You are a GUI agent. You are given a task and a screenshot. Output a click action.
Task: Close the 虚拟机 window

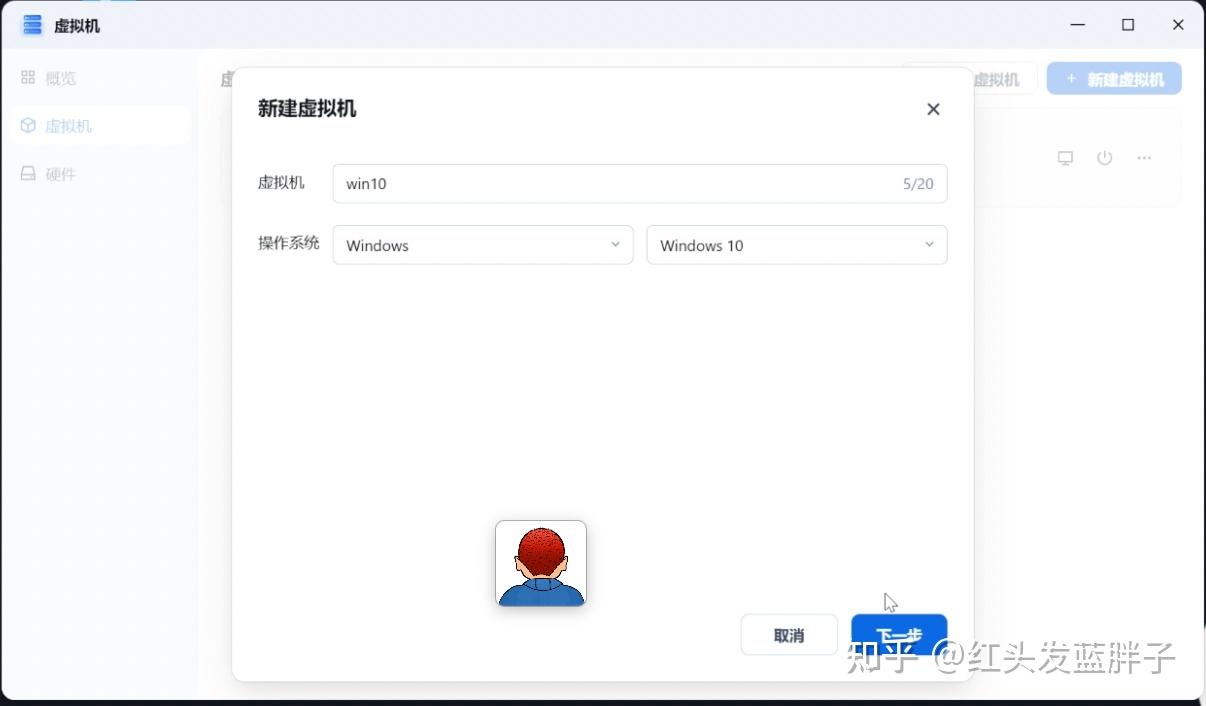[x=1178, y=25]
